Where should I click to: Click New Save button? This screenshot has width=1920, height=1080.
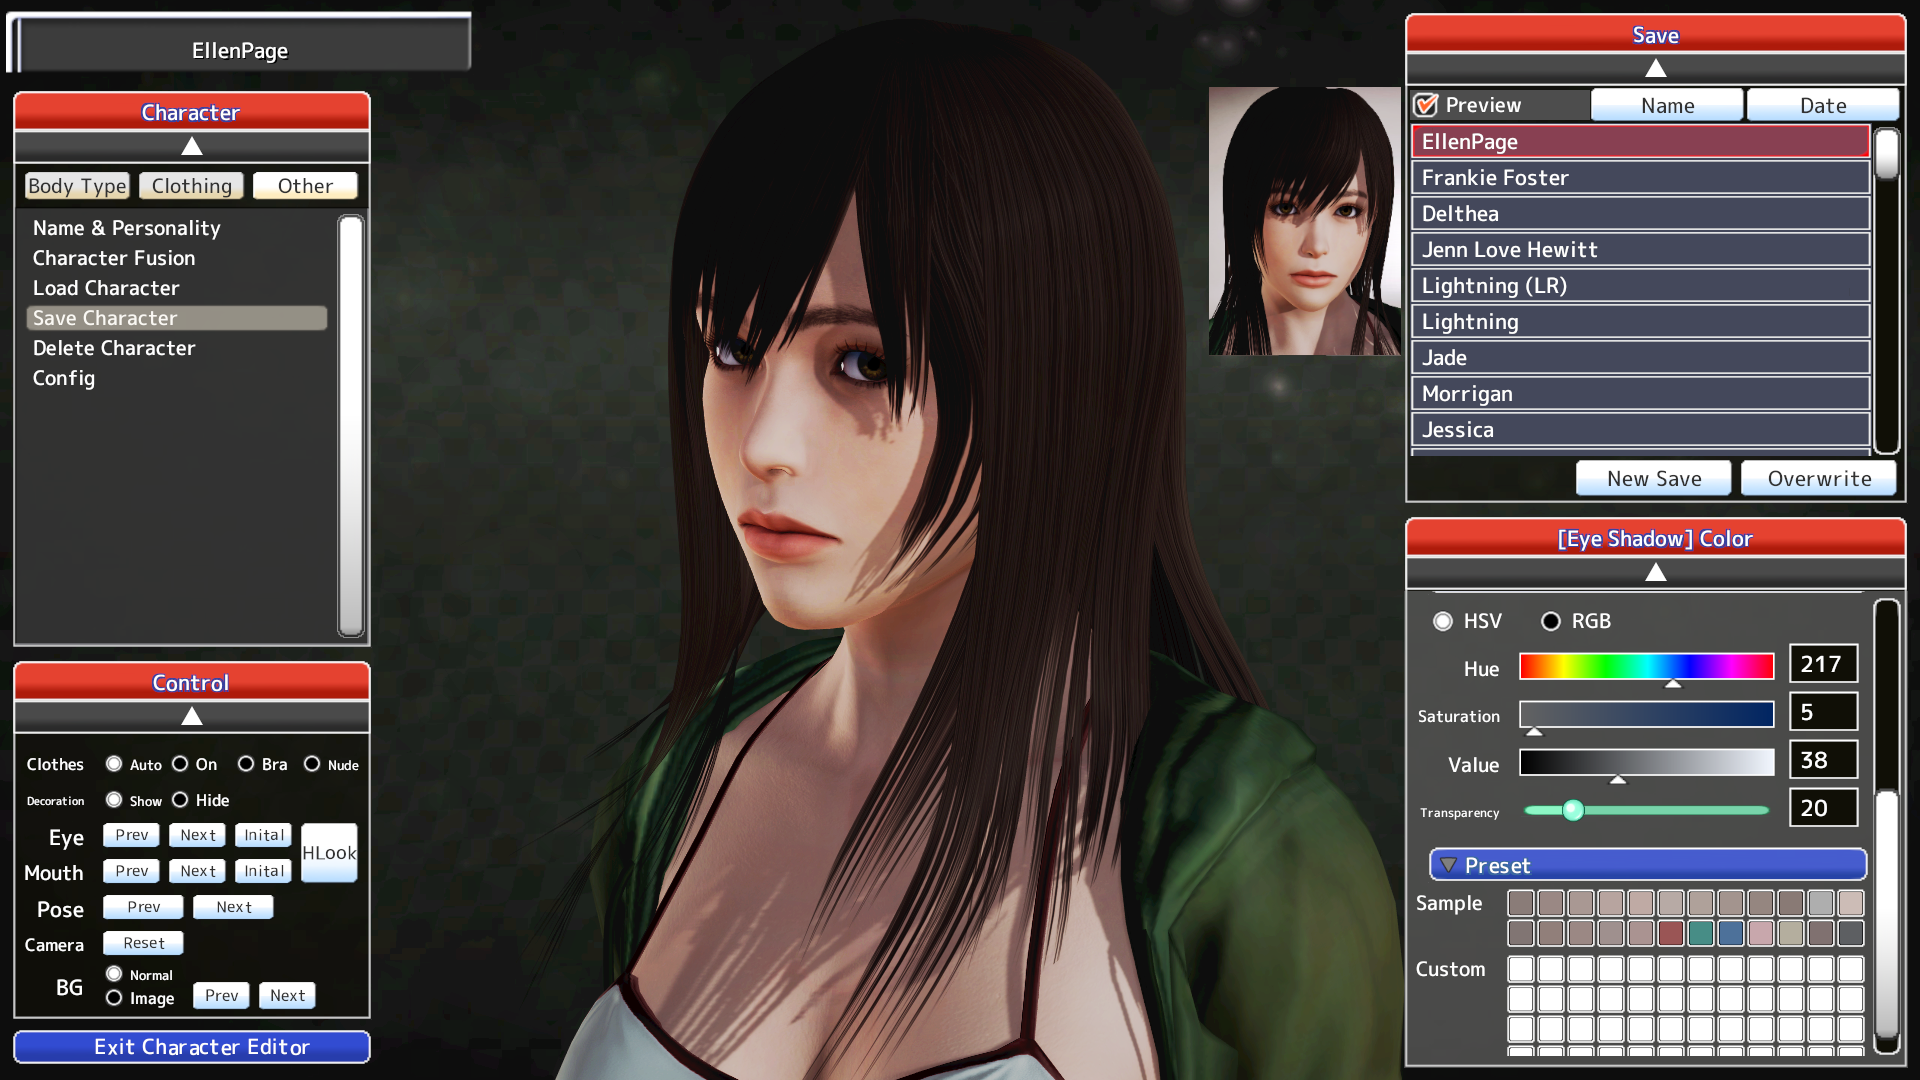click(x=1655, y=476)
